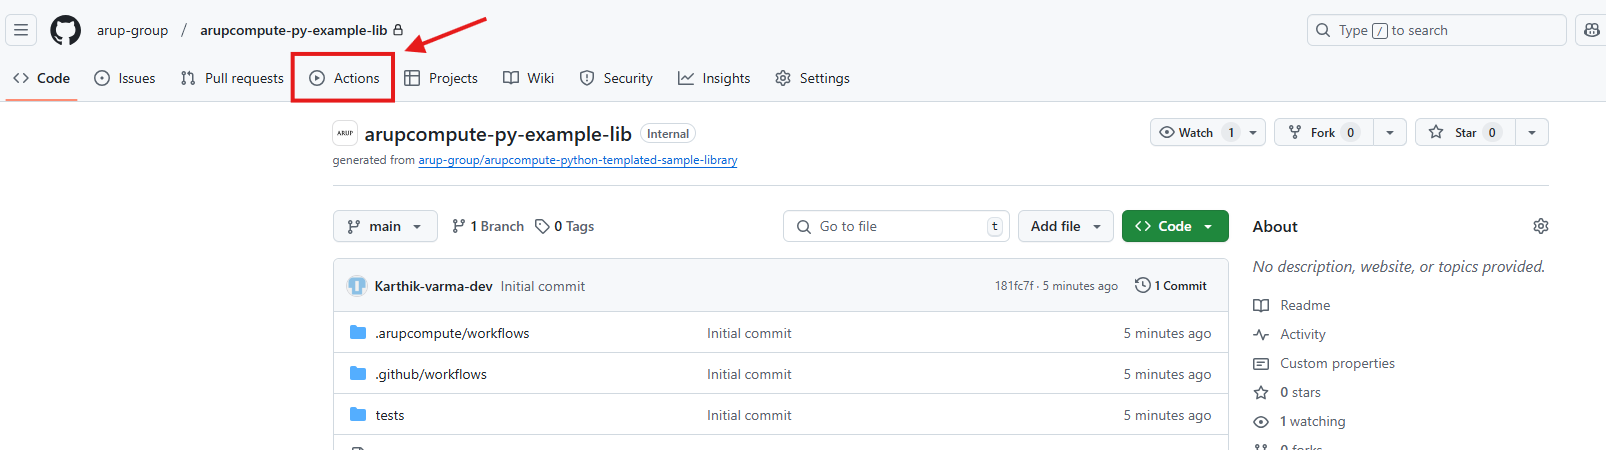The height and width of the screenshot is (450, 1606).
Task: Click the Arup repository avatar
Action: click(345, 133)
